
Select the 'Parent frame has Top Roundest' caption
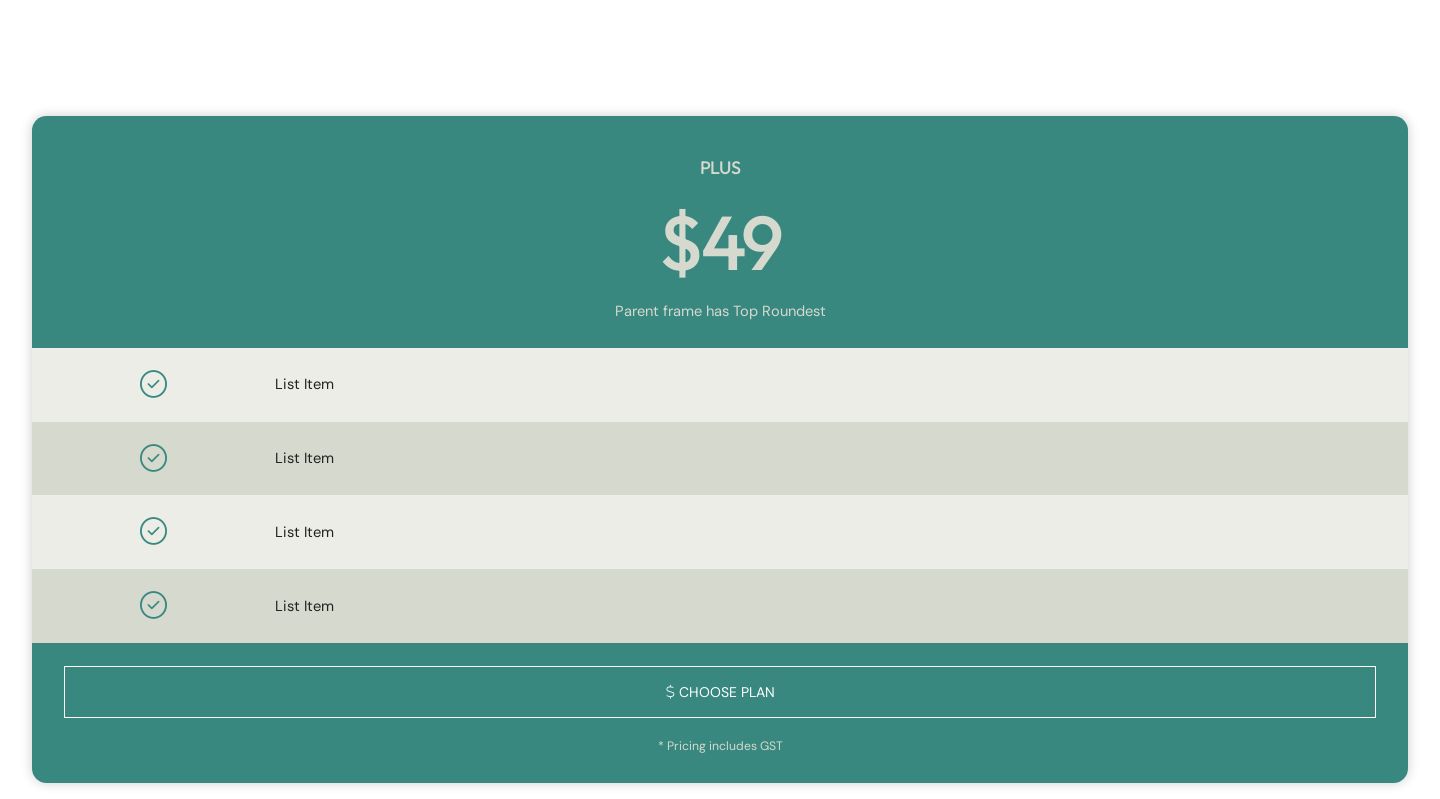pos(720,311)
